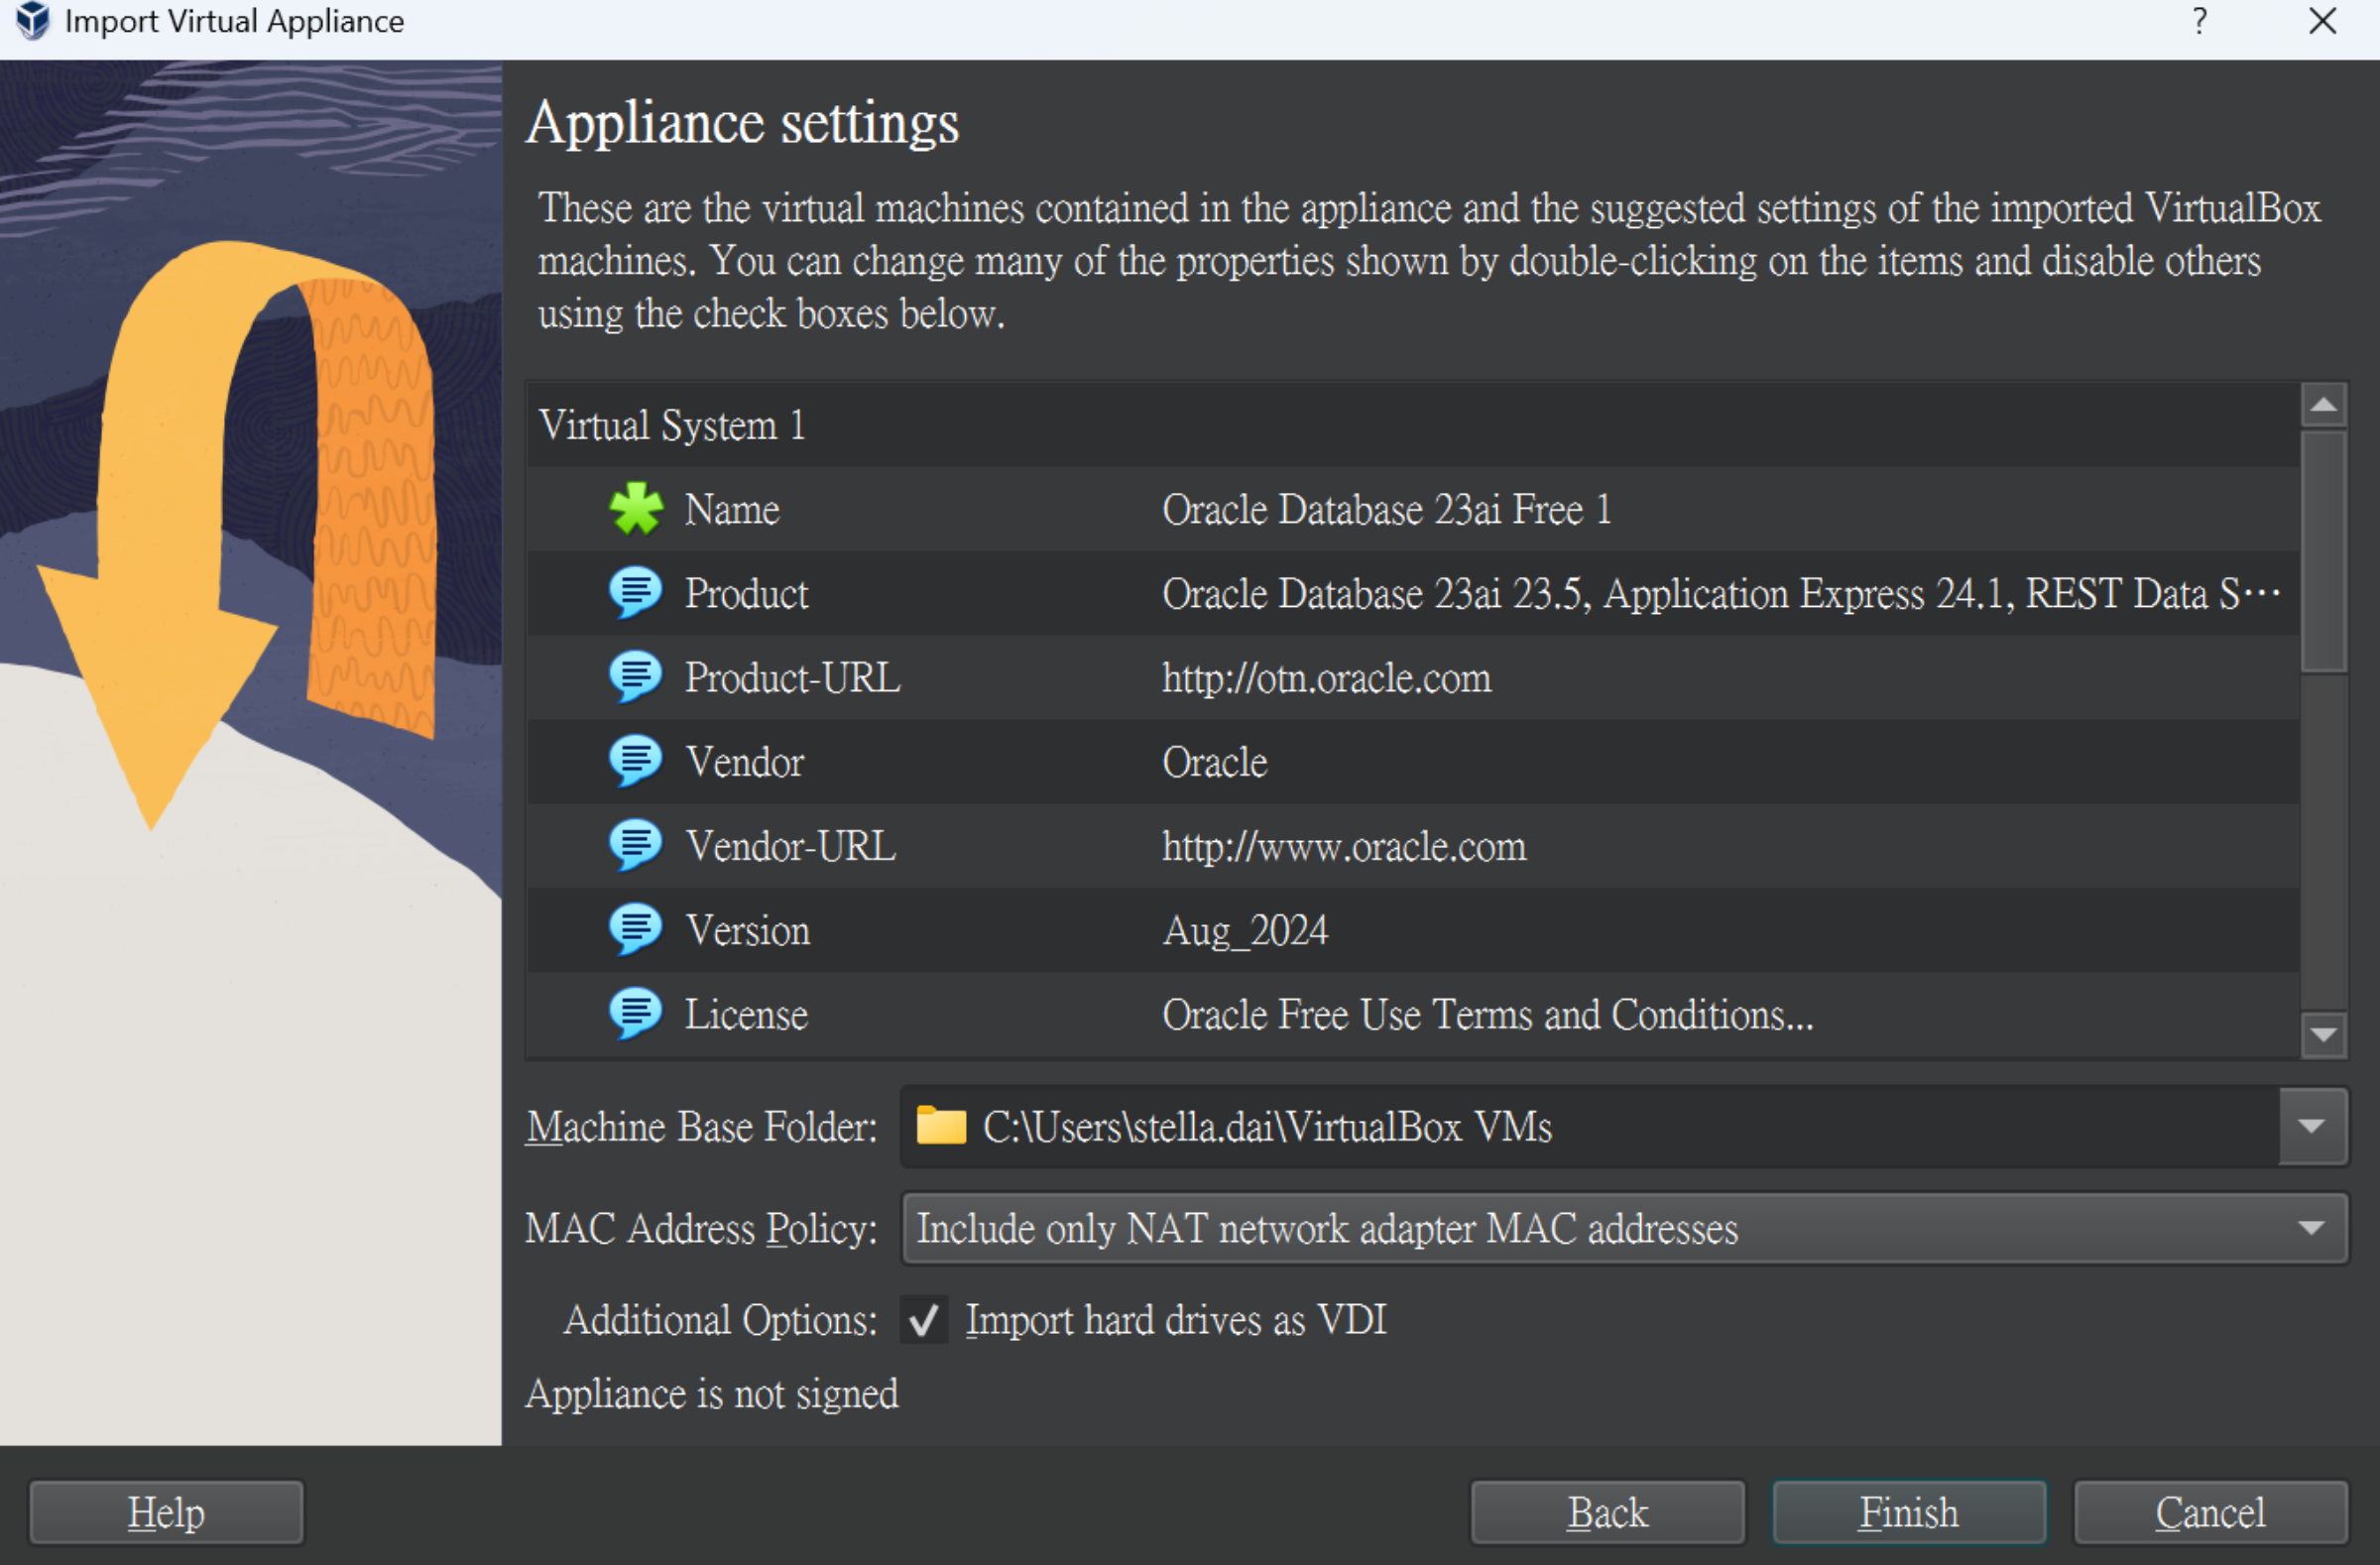Click 'Oracle Free Use Terms and Conditions...' value

(1487, 1014)
